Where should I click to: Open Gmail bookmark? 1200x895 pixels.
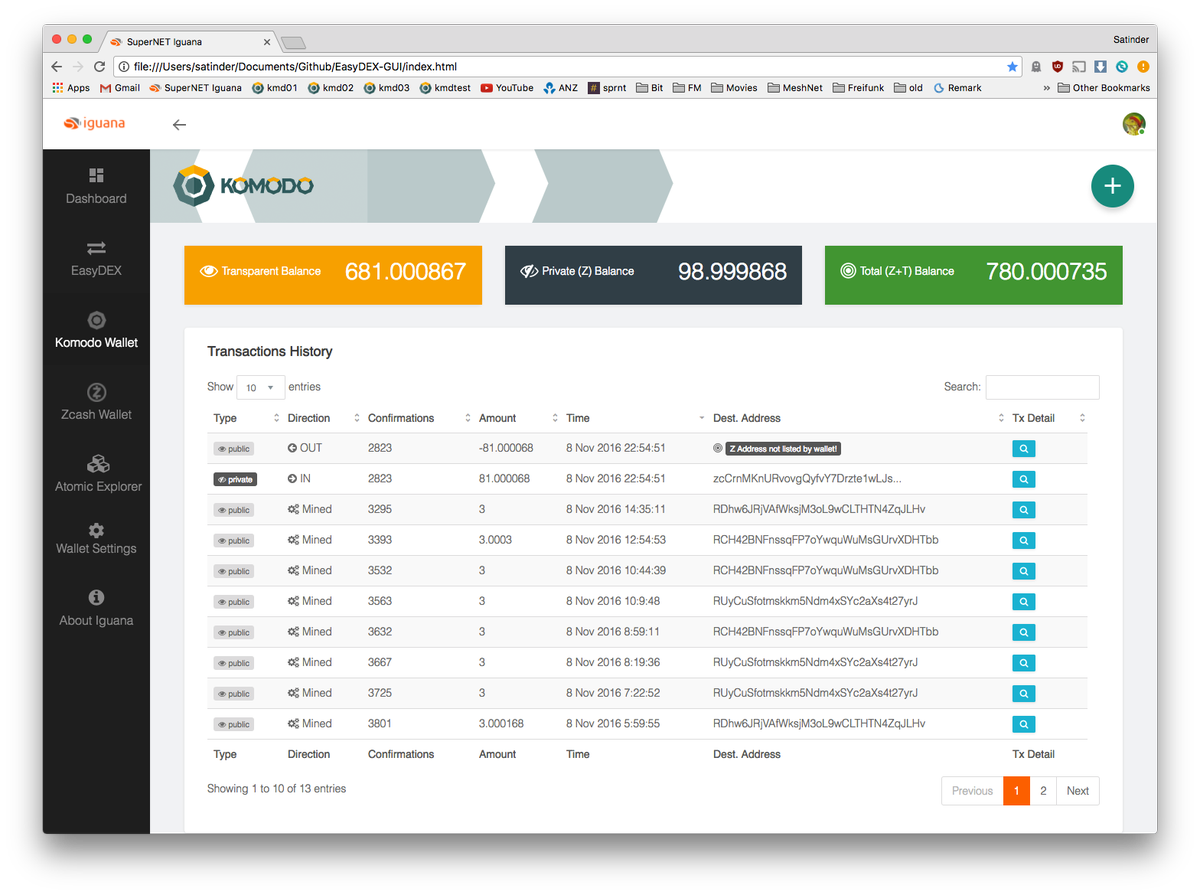pyautogui.click(x=120, y=88)
